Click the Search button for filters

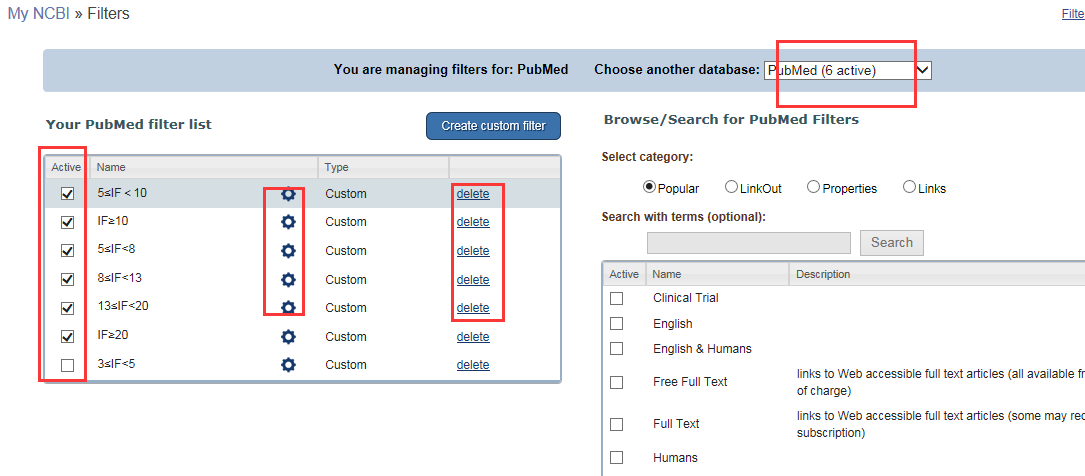(891, 242)
